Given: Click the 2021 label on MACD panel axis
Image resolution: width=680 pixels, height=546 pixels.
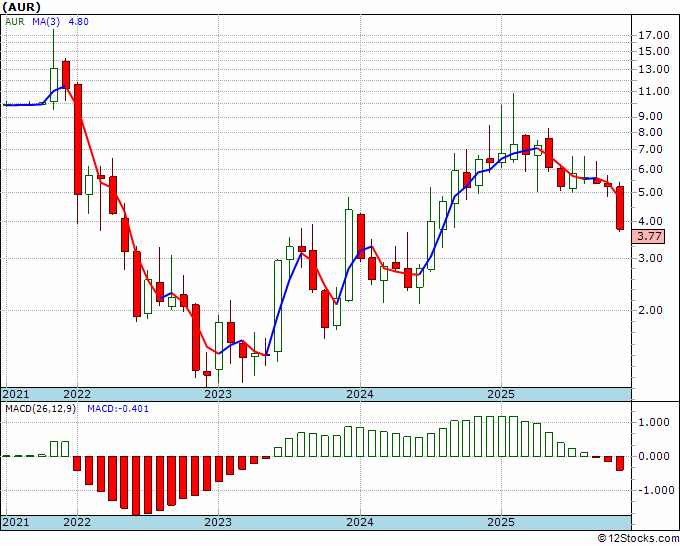Looking at the screenshot, I should pyautogui.click(x=16, y=522).
